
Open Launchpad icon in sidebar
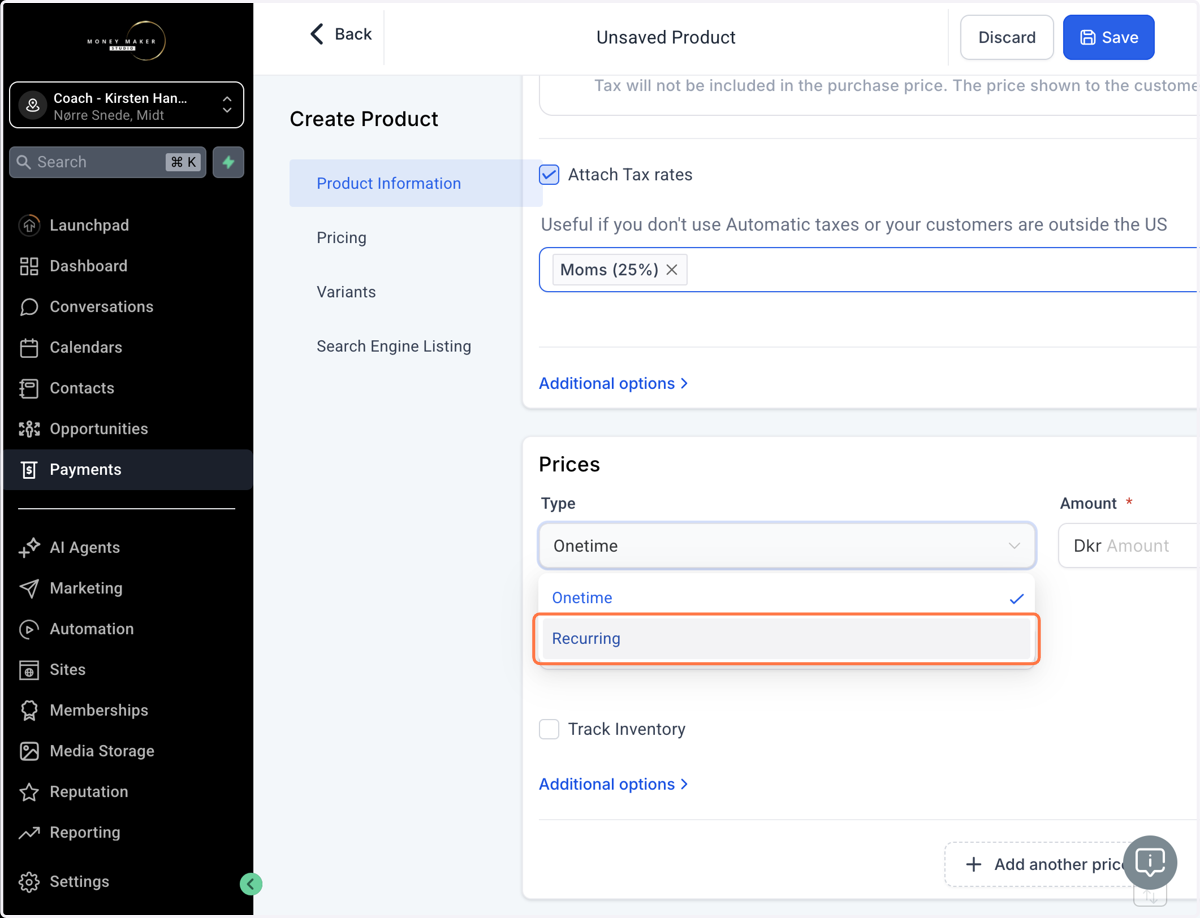tap(29, 225)
